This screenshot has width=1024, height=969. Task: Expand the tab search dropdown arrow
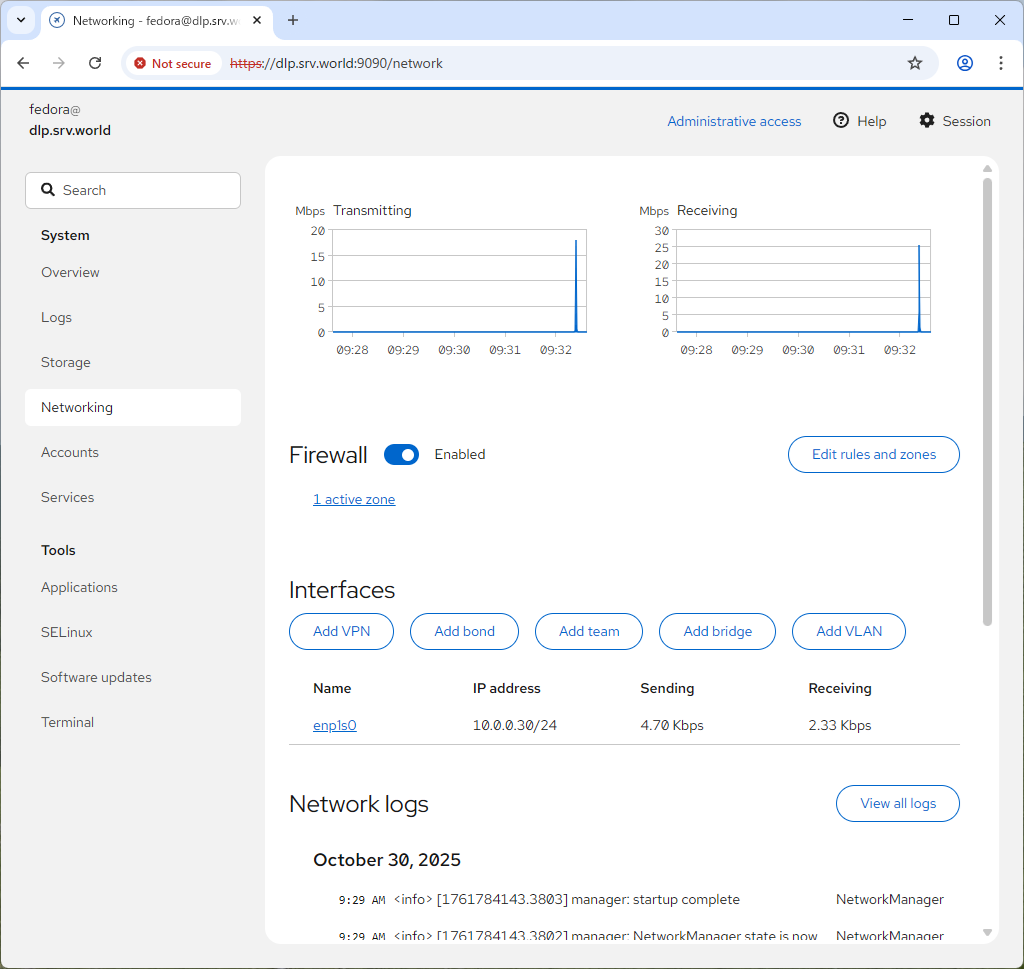pos(20,20)
